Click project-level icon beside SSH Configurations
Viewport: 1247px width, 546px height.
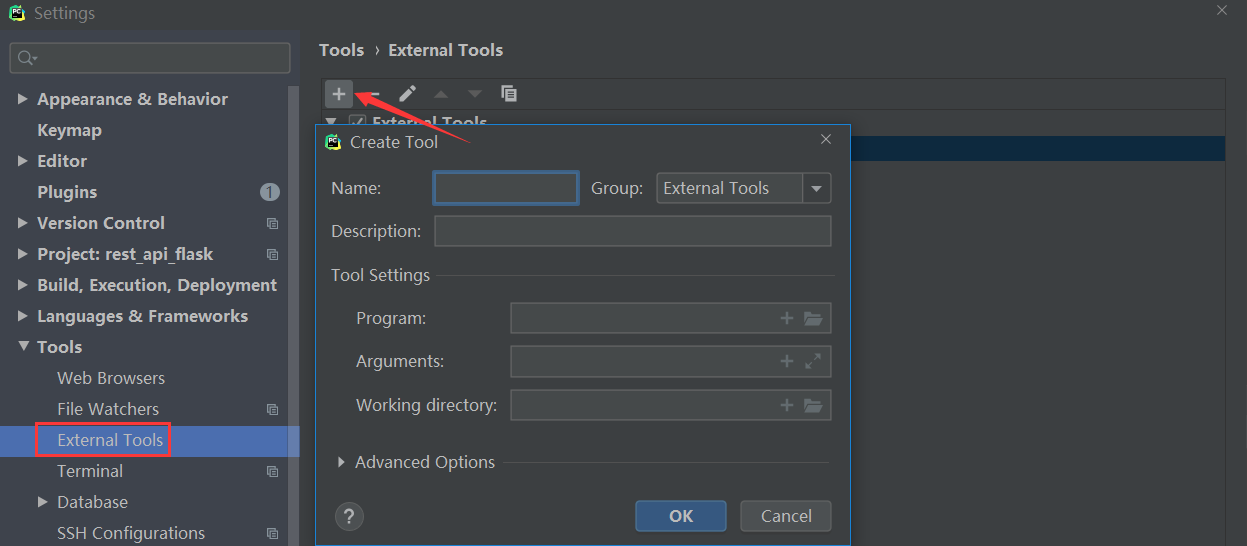click(x=272, y=533)
